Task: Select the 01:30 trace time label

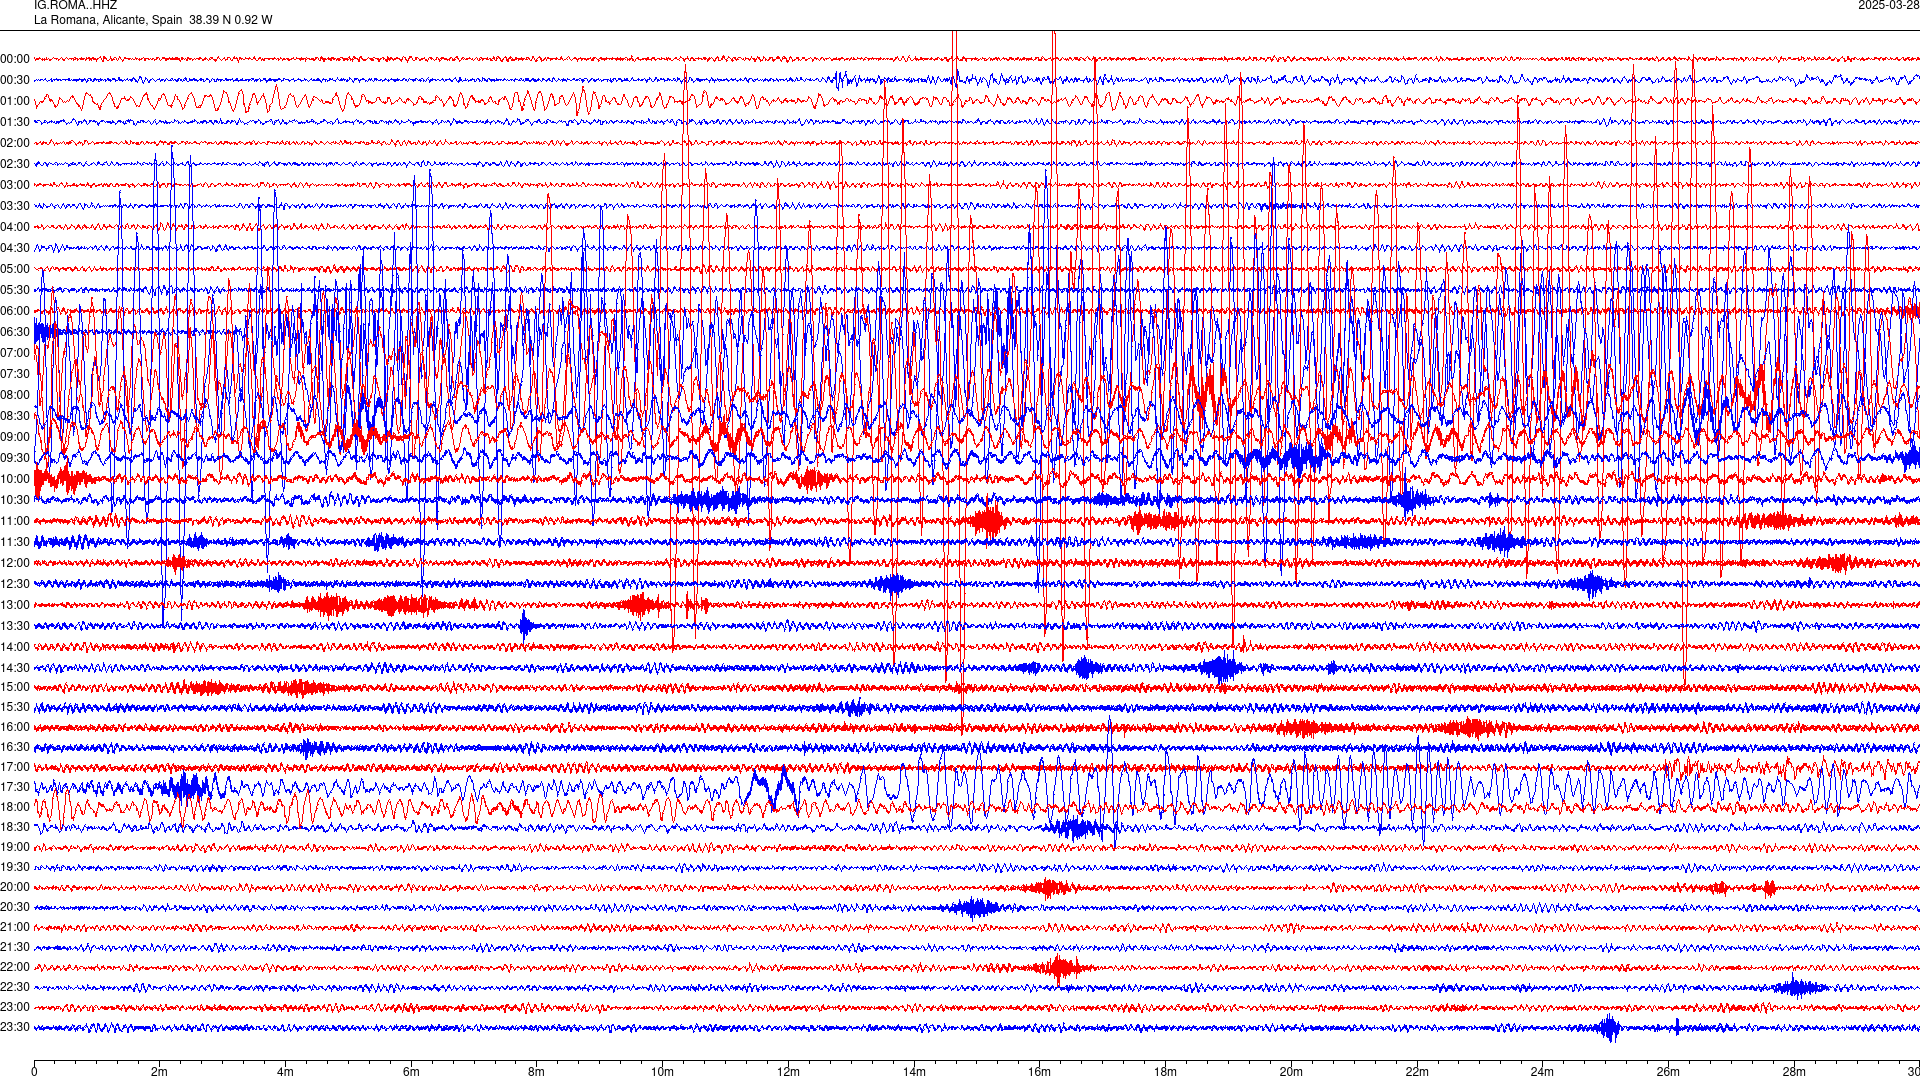Action: pyautogui.click(x=15, y=122)
